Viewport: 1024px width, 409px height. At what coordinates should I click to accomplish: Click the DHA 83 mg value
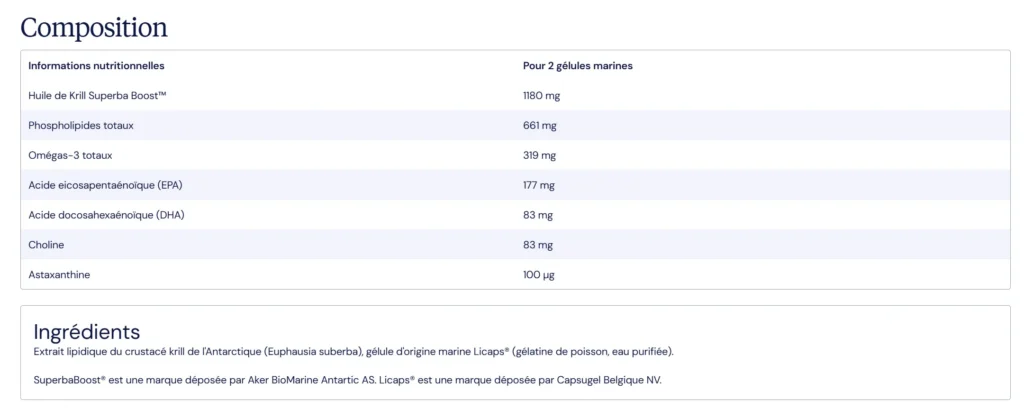click(x=537, y=215)
